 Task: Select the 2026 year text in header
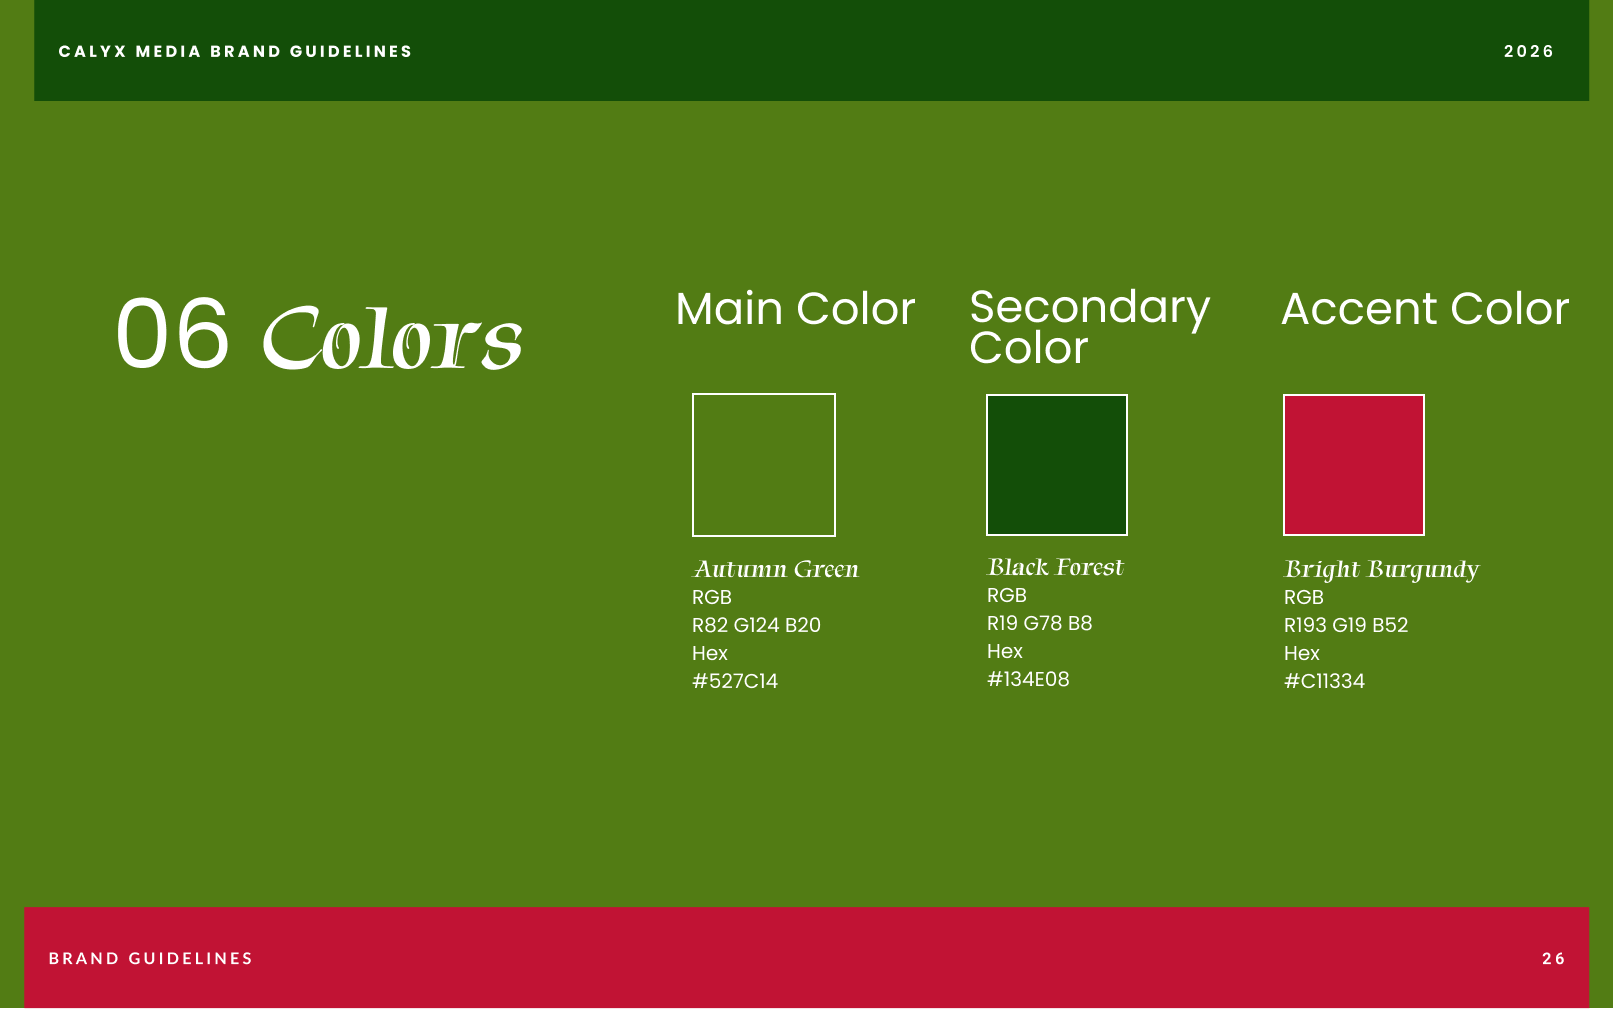click(x=1529, y=51)
